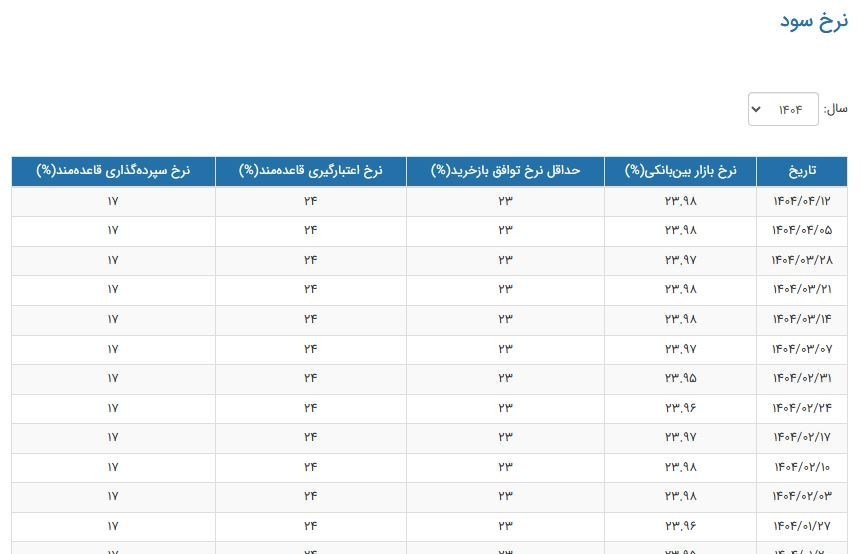
Task: Select the نرخ اعتبارگیری قاعده‌مند(%) column header
Action: coord(310,171)
